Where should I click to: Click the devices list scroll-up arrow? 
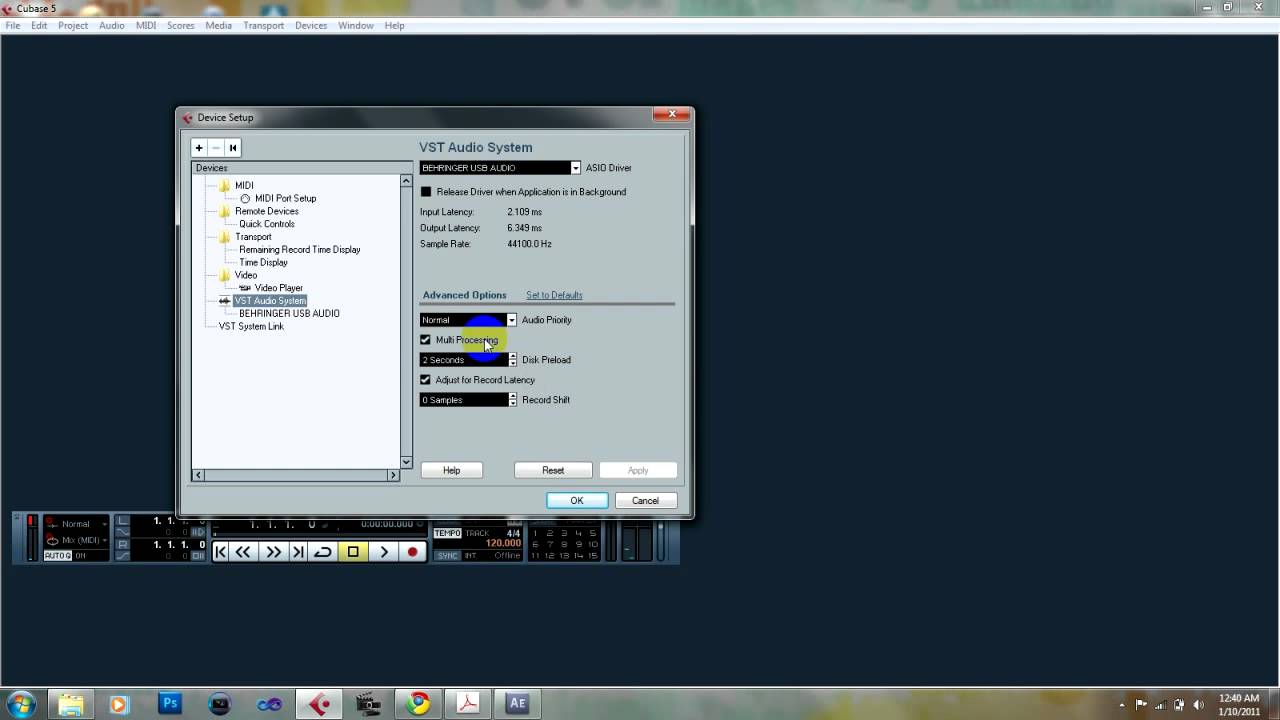pyautogui.click(x=406, y=181)
